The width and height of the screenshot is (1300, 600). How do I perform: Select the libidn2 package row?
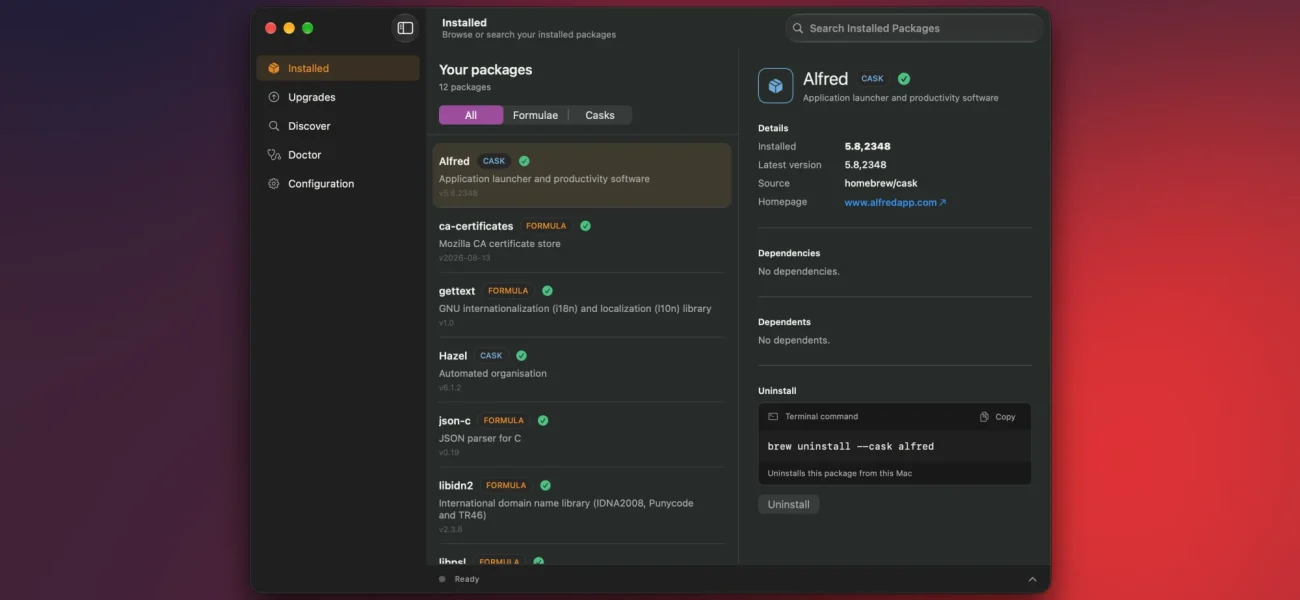pos(582,506)
